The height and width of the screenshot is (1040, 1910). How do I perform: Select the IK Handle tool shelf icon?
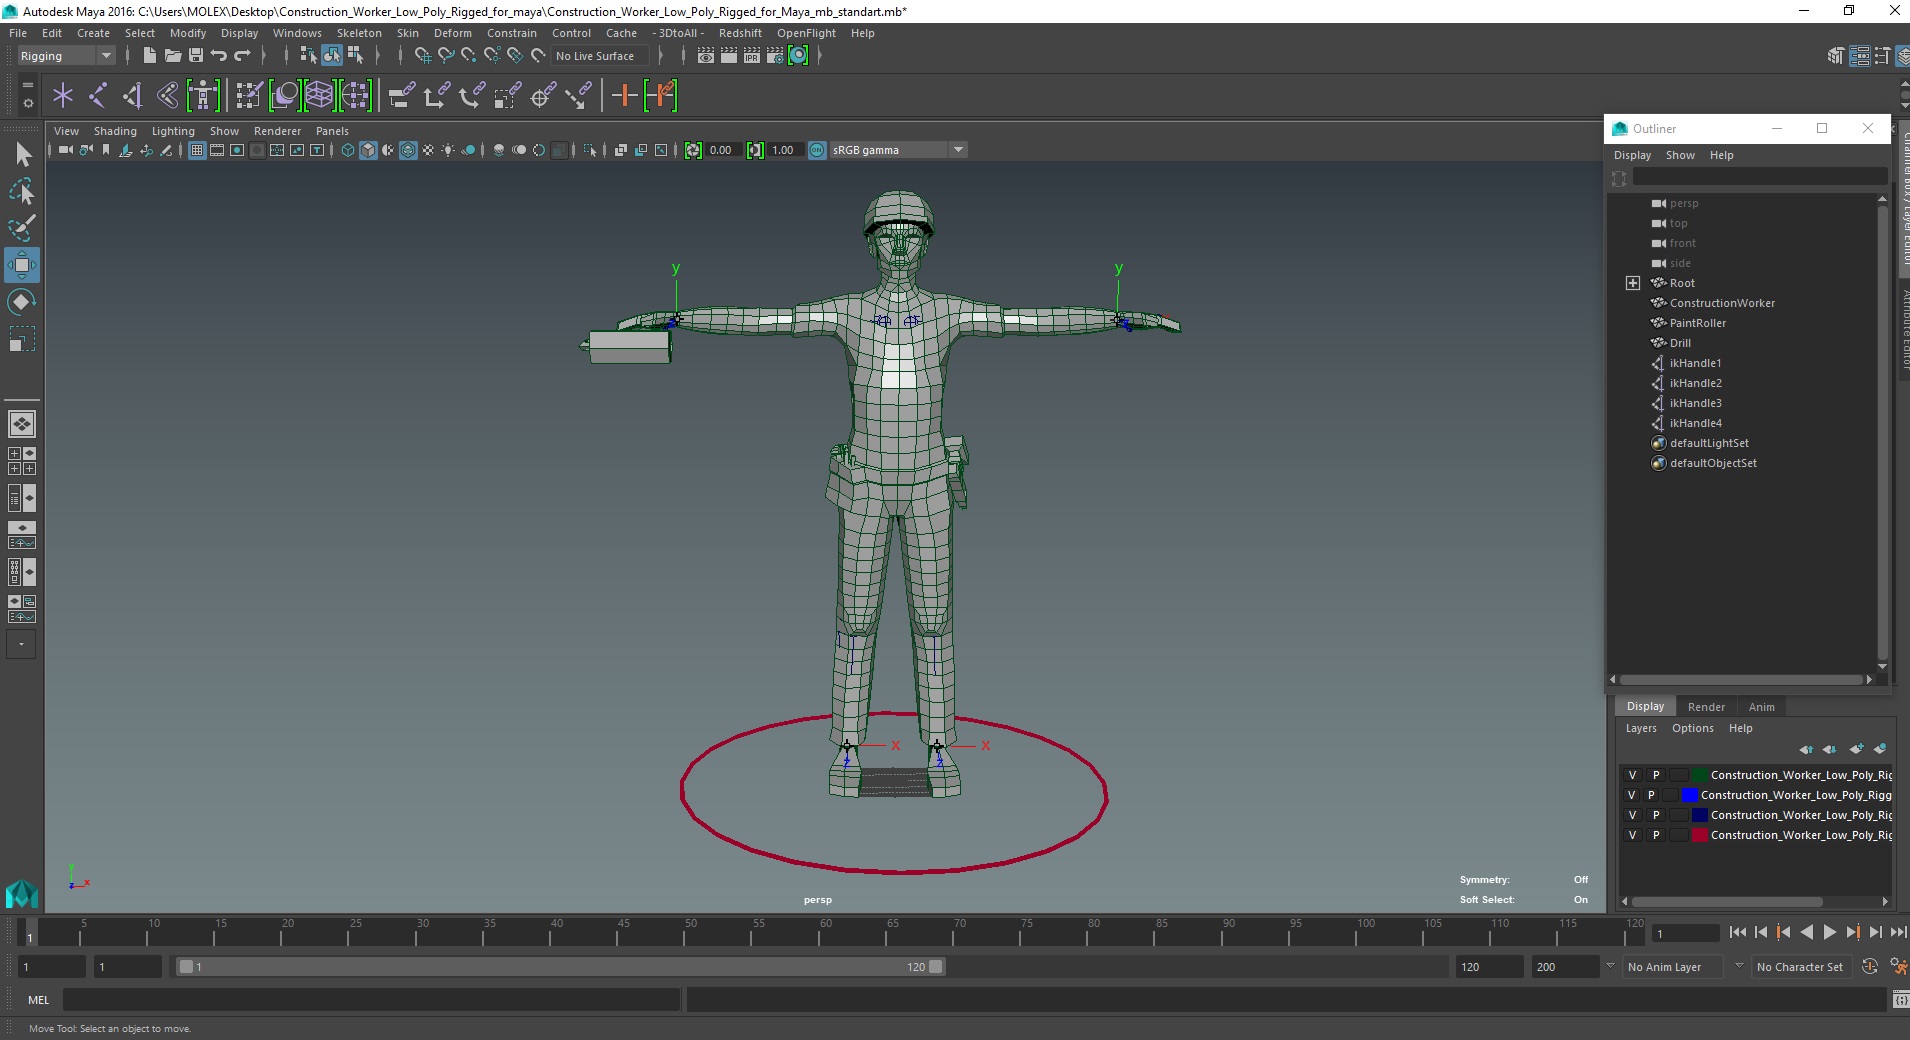click(x=132, y=96)
